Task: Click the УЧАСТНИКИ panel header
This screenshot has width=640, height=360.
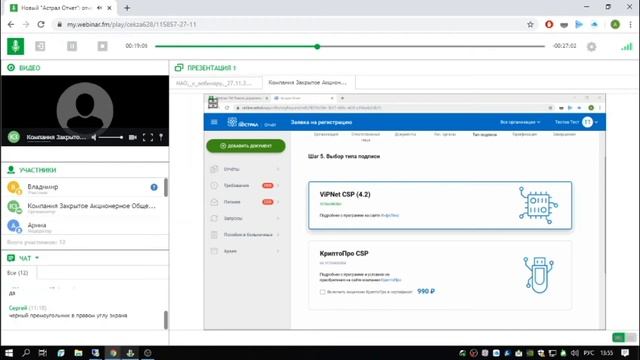Action: (x=32, y=170)
